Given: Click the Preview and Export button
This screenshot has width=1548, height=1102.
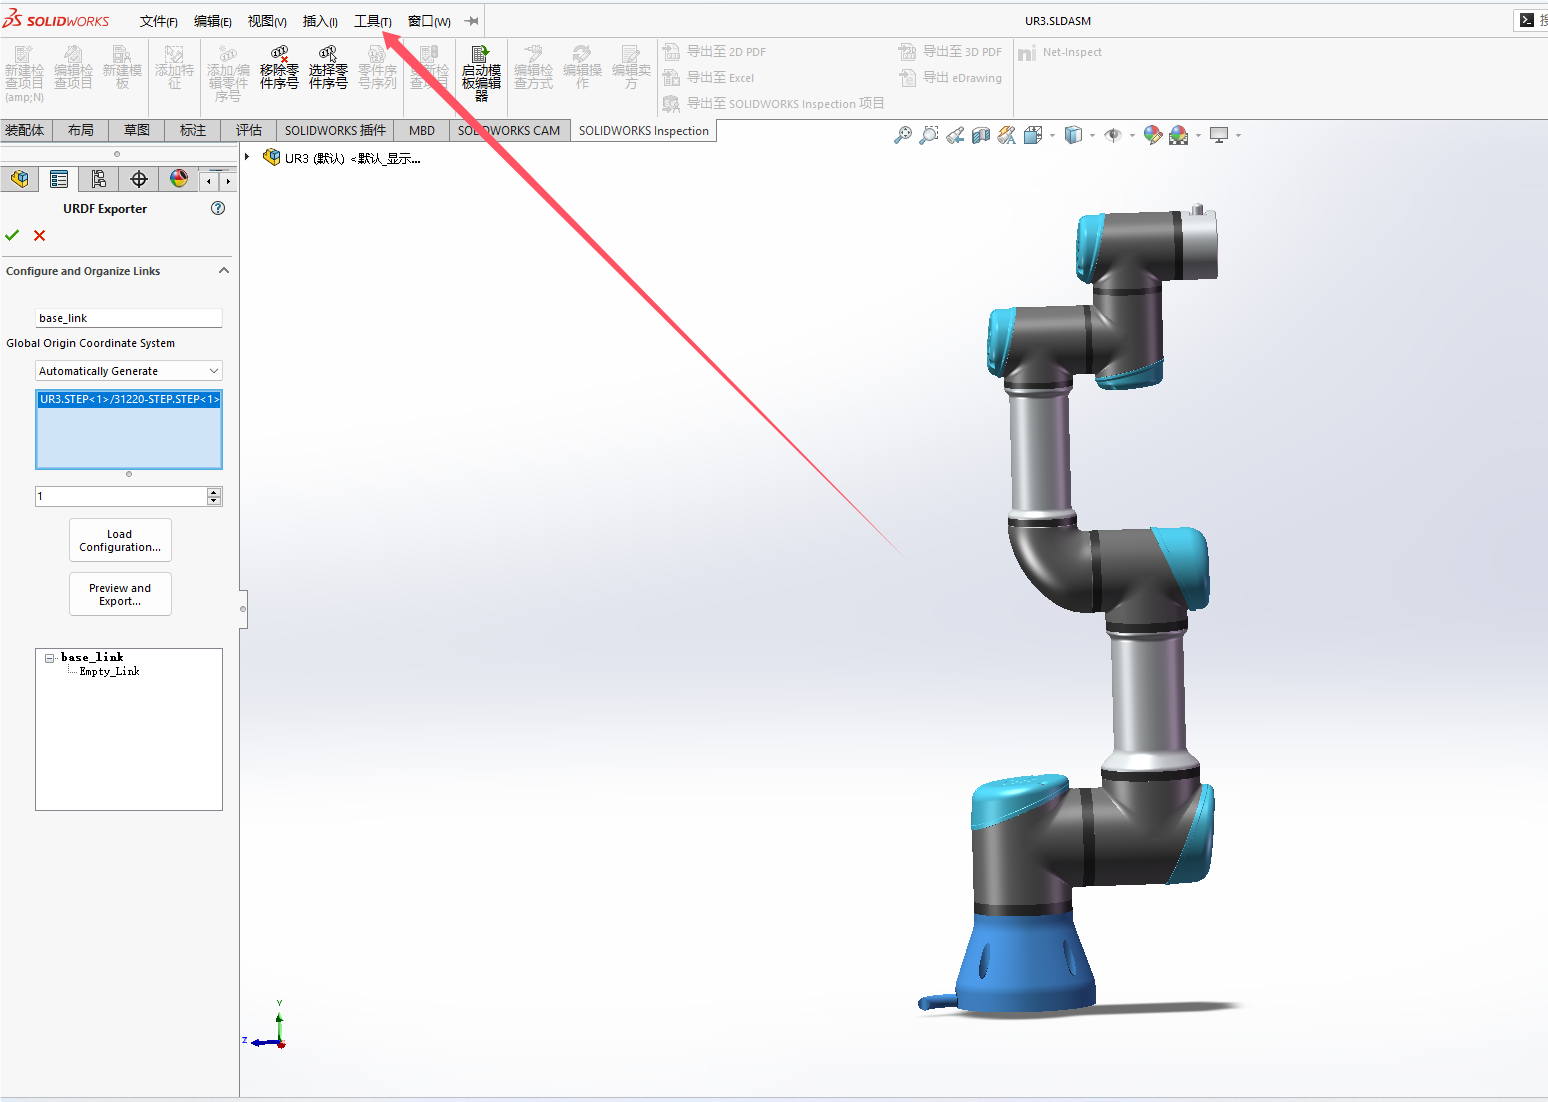Looking at the screenshot, I should point(120,593).
